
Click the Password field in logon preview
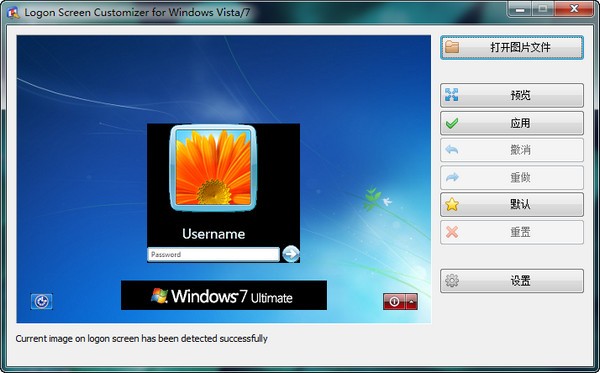tap(214, 254)
